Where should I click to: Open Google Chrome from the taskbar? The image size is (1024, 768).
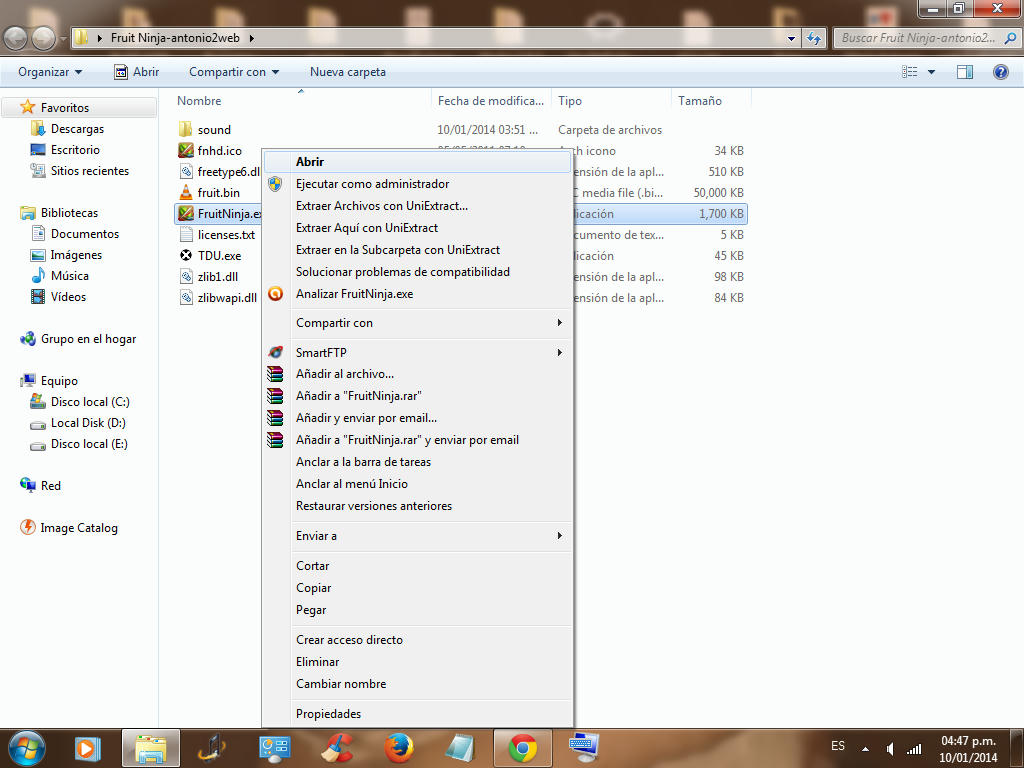pyautogui.click(x=522, y=747)
